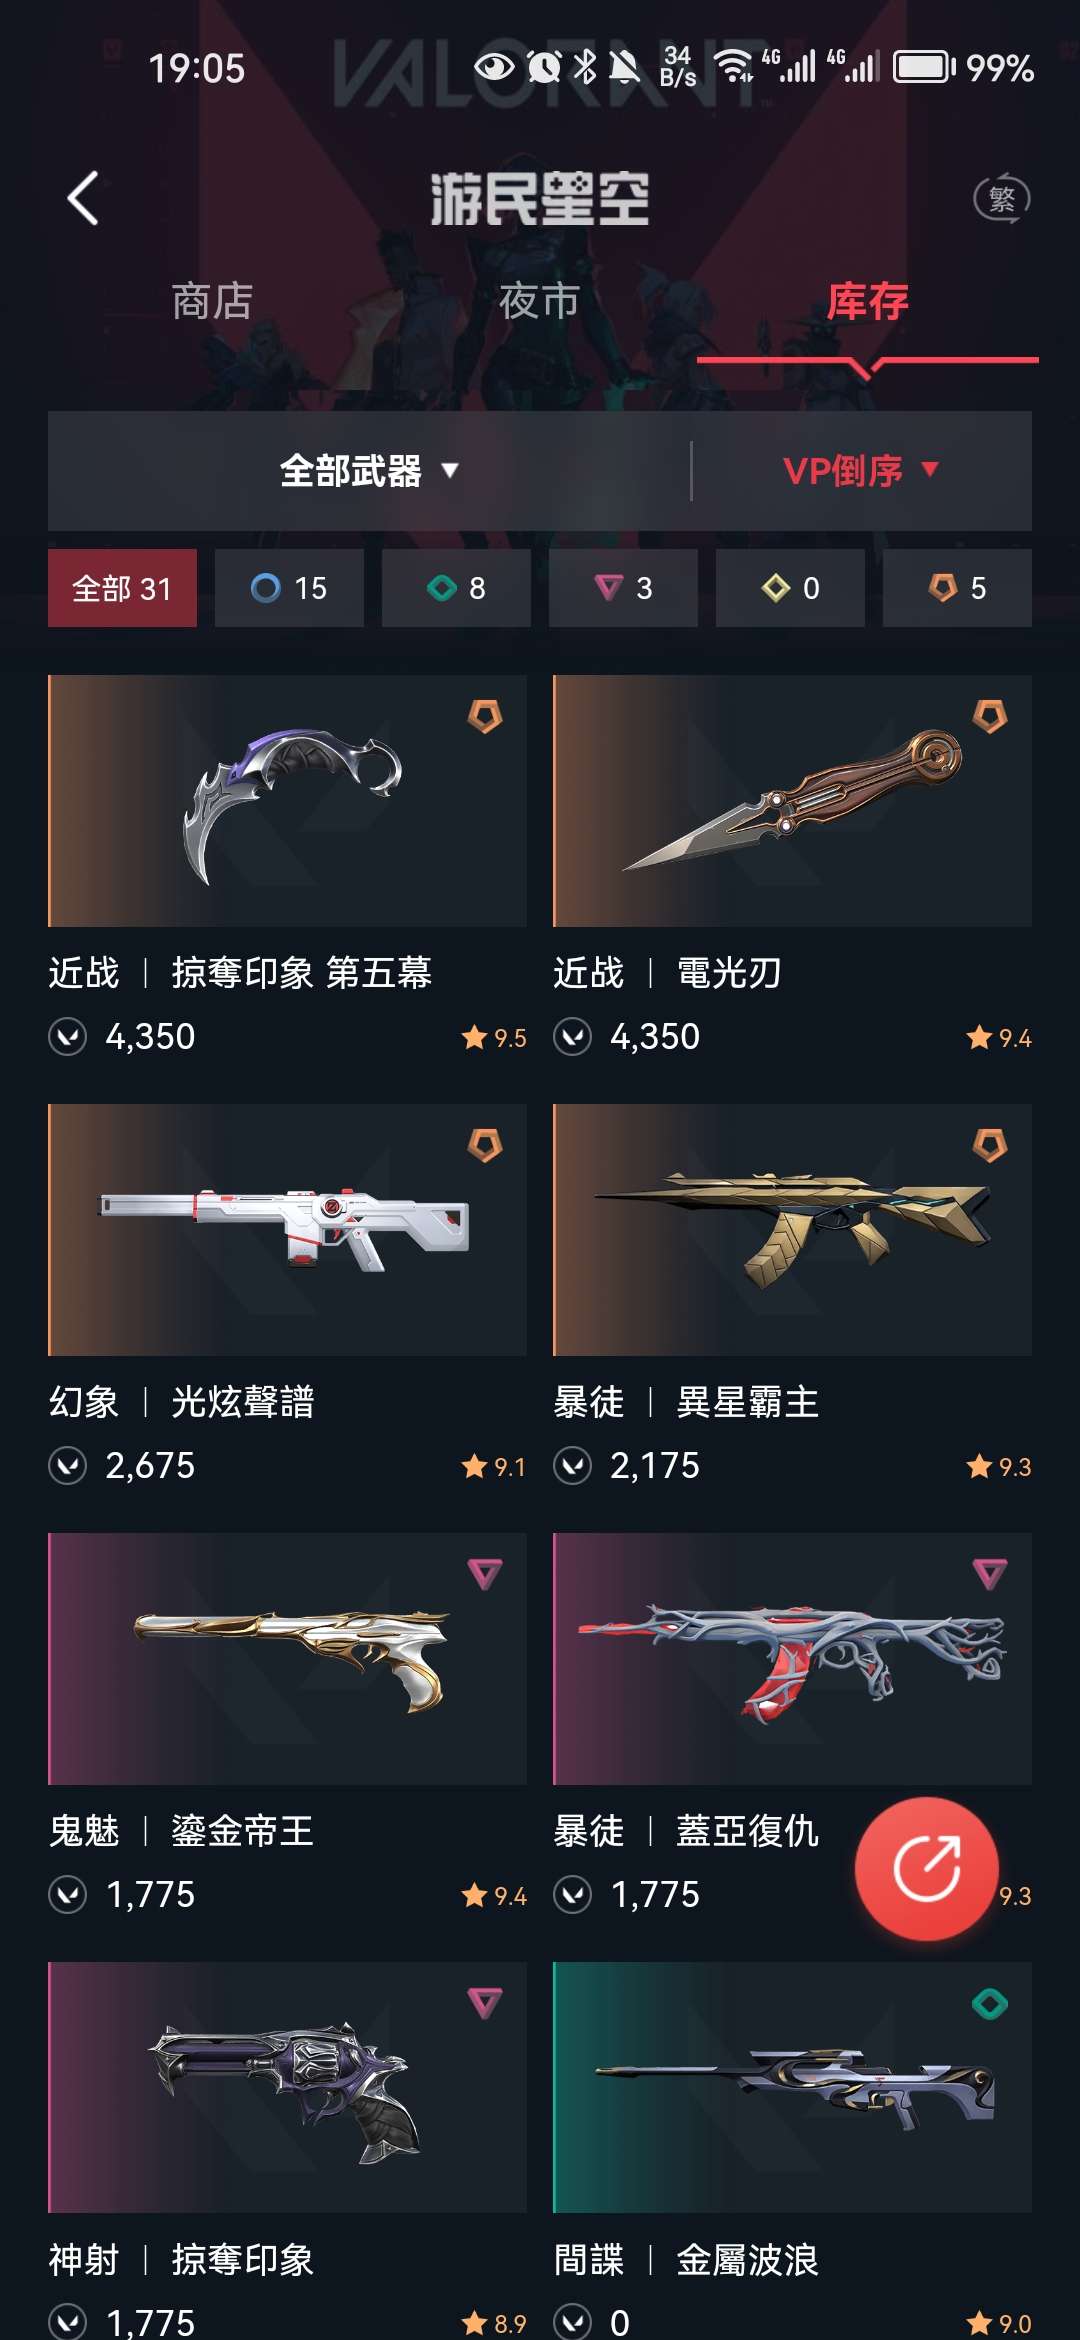Filter by pink triangle tier showing 3
The width and height of the screenshot is (1080, 2340).
[623, 588]
